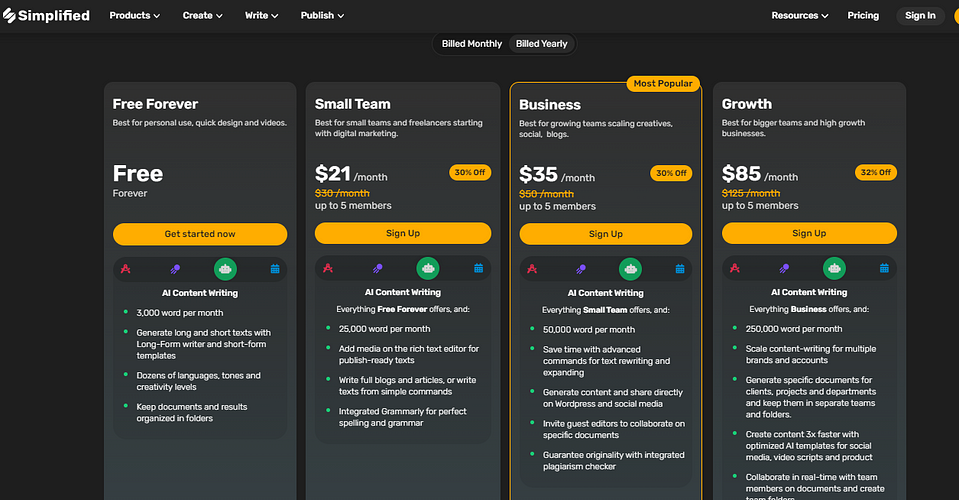959x500 pixels.
Task: Click the Simplified logo in the header
Action: point(47,15)
